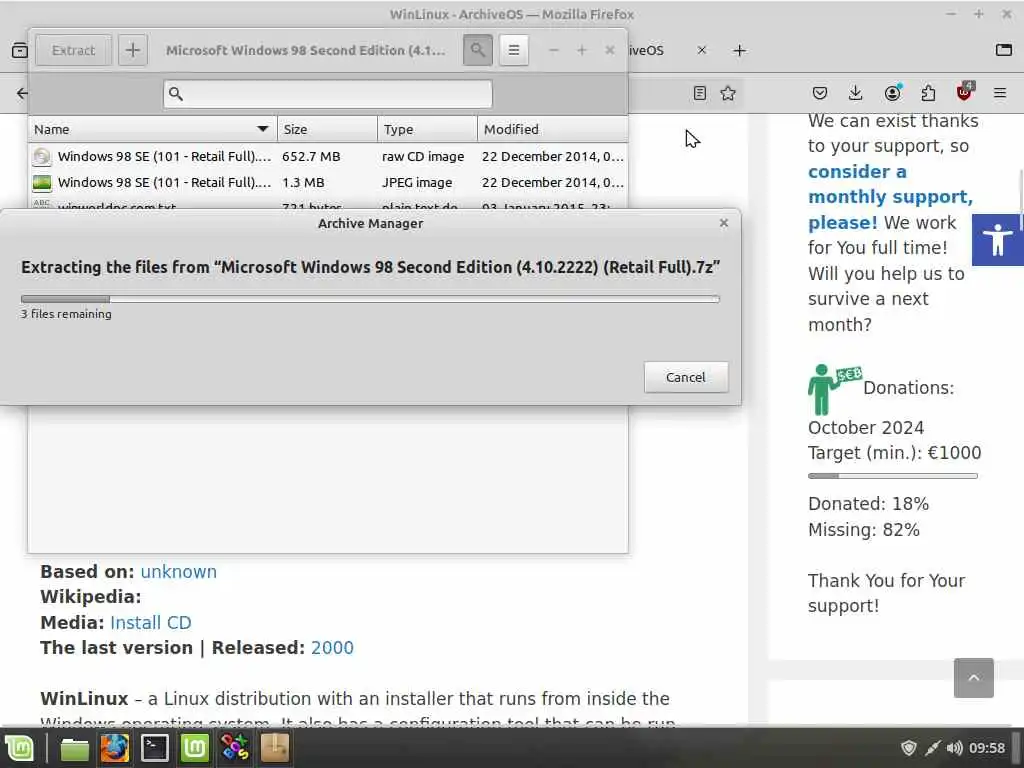Switch to Archive Manager taskbar icon

pos(275,748)
